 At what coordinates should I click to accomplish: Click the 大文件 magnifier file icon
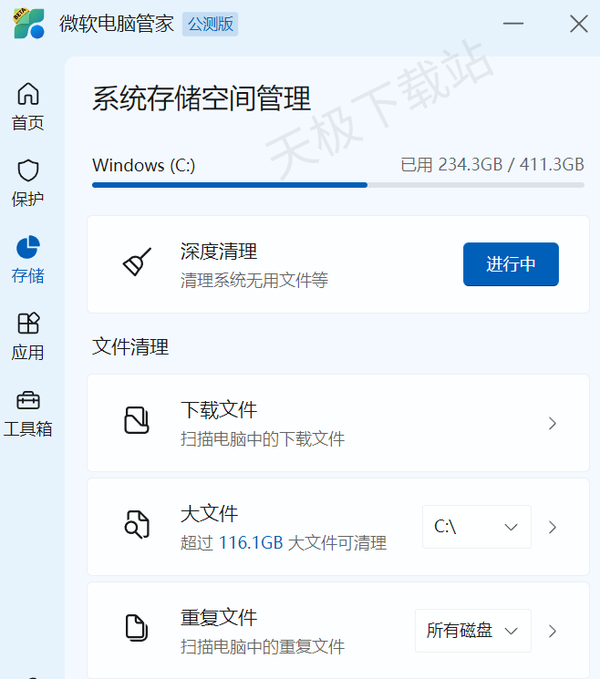pos(137,524)
